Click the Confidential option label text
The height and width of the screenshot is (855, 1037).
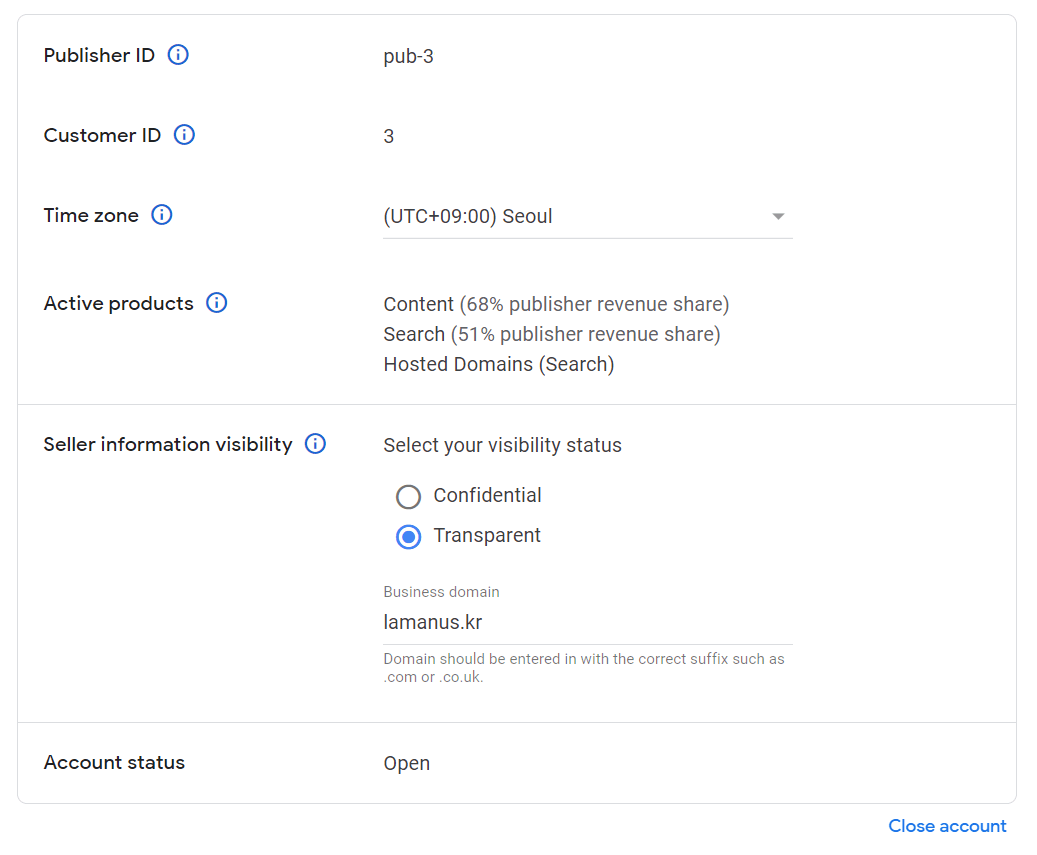click(x=487, y=495)
